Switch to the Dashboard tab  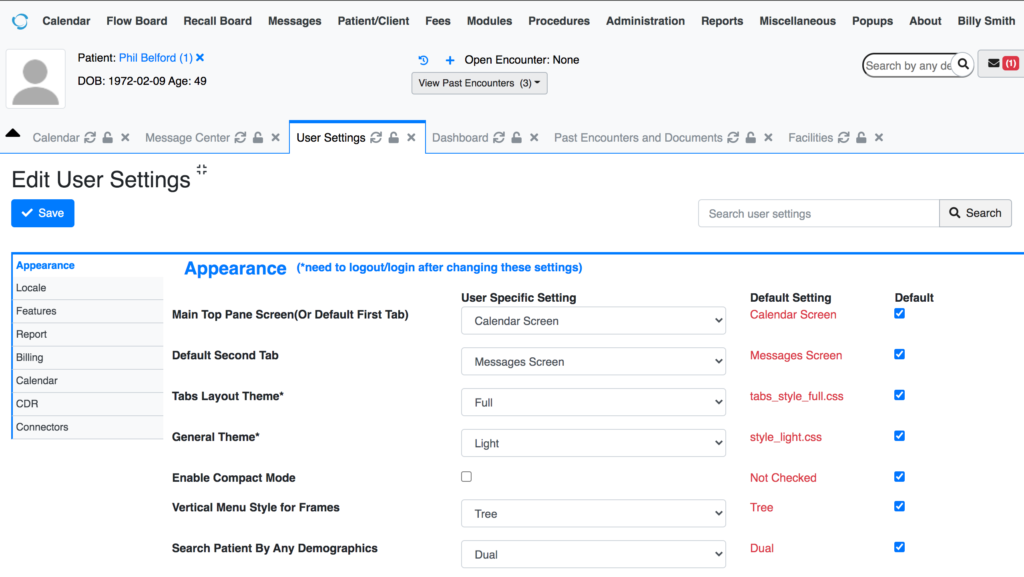pos(460,138)
